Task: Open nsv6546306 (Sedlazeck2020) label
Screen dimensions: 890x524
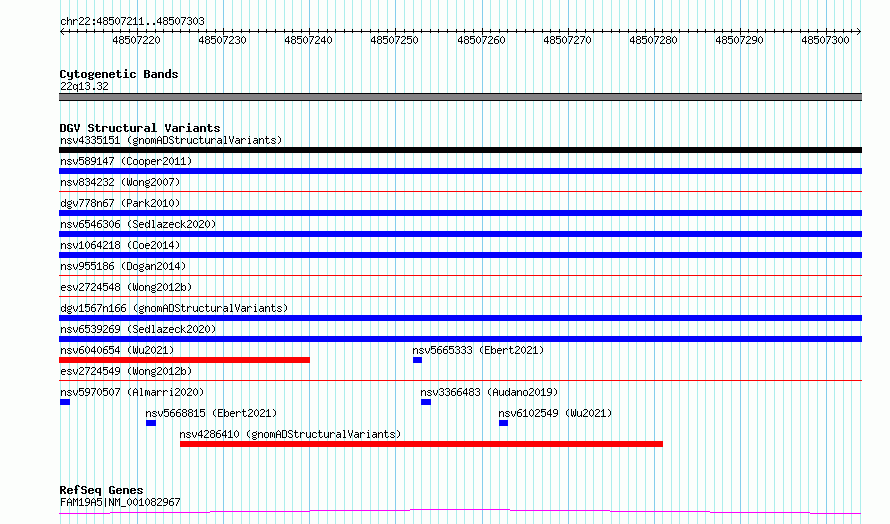Action: click(138, 224)
